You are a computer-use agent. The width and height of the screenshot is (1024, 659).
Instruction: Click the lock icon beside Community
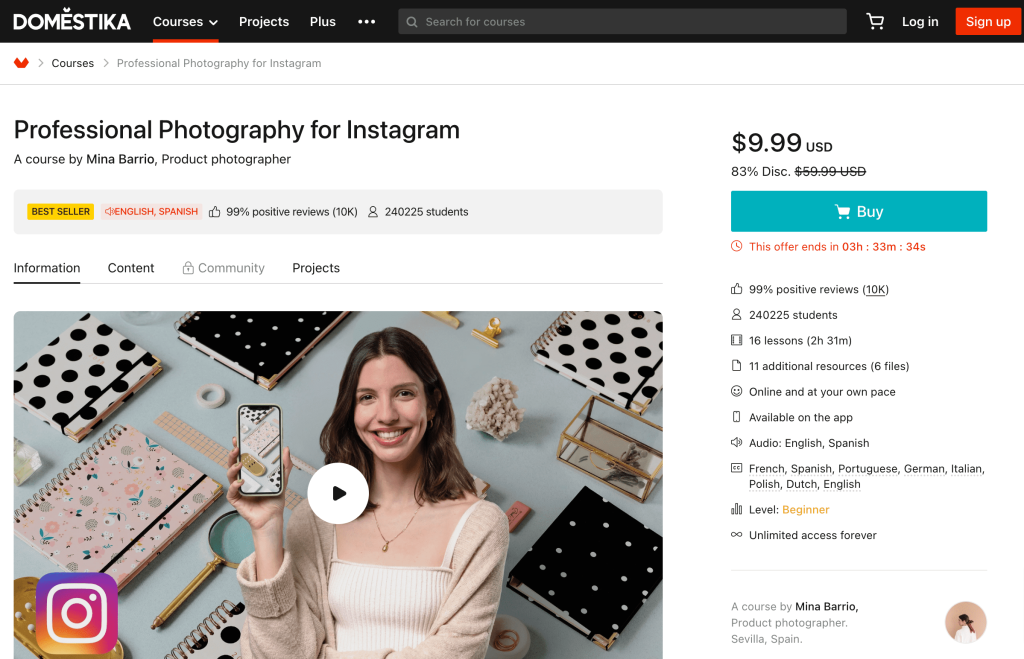[188, 268]
